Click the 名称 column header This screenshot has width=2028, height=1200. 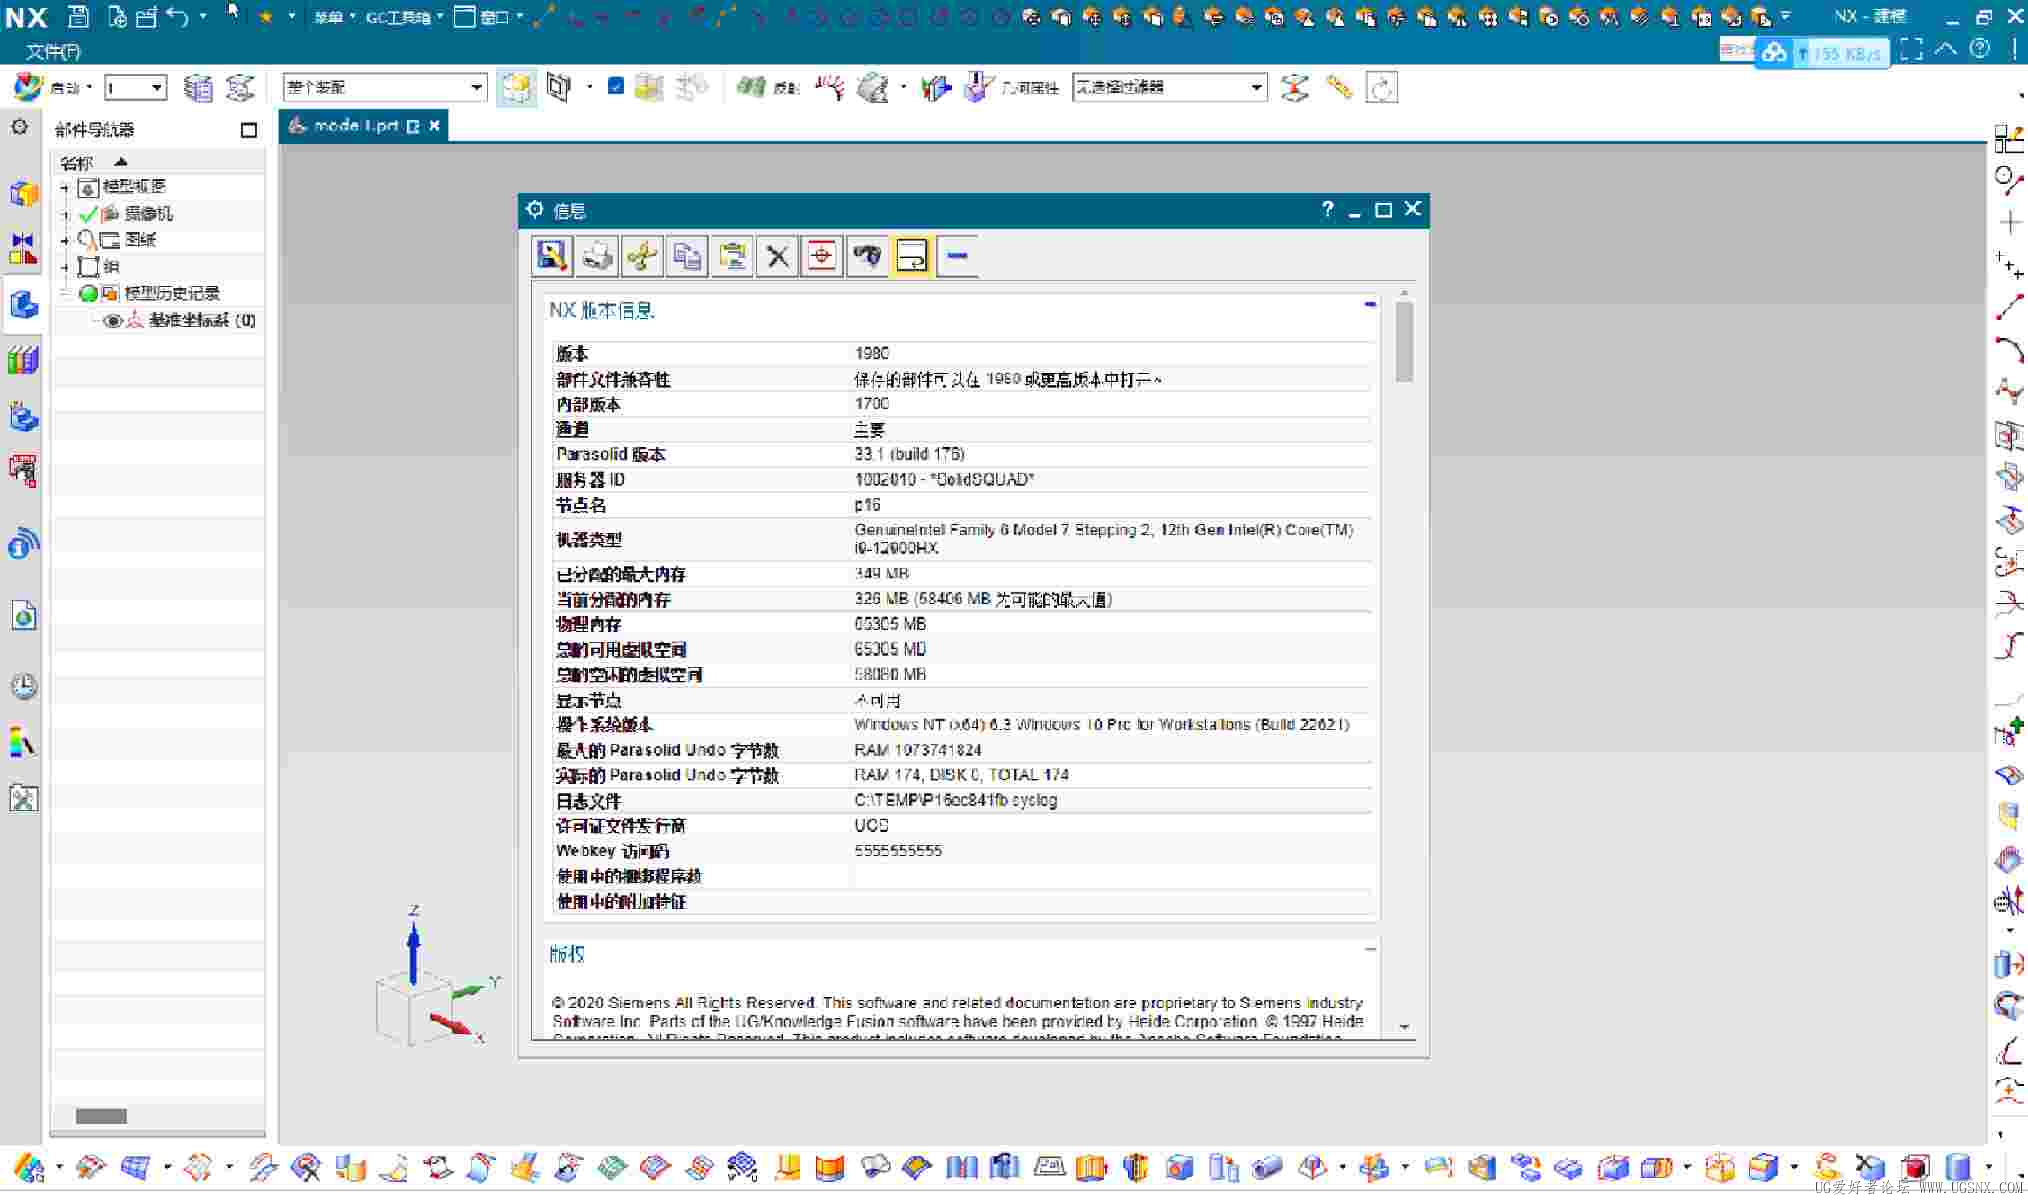(76, 163)
